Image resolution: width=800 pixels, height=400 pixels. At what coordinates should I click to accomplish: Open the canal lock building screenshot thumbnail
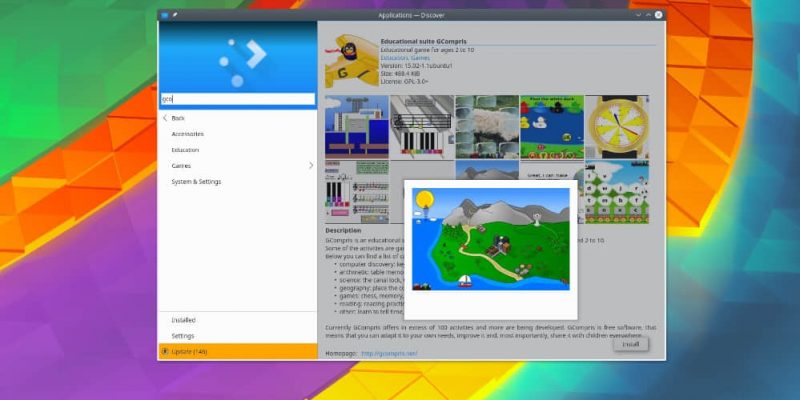pyautogui.click(x=357, y=127)
